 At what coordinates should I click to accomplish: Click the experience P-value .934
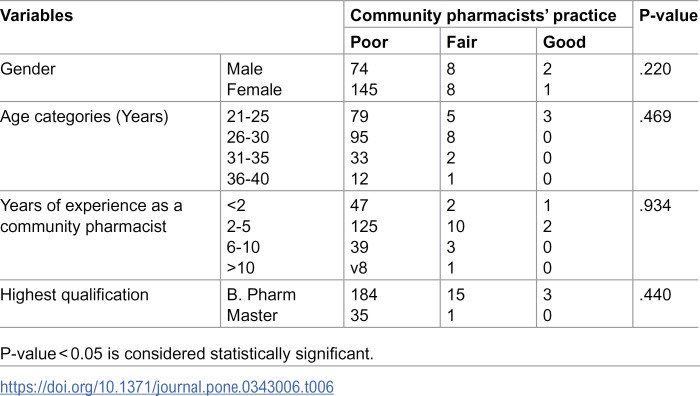coord(655,205)
